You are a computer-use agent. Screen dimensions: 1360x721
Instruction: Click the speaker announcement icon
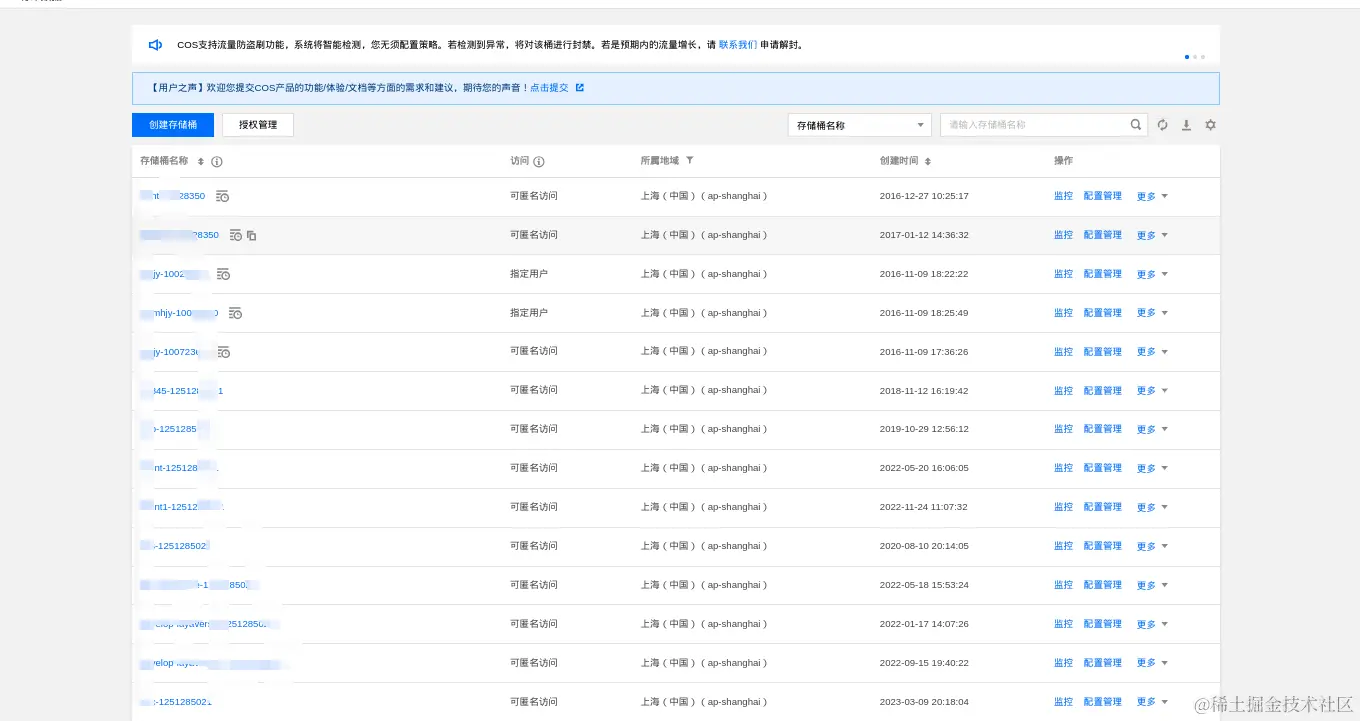[x=155, y=45]
